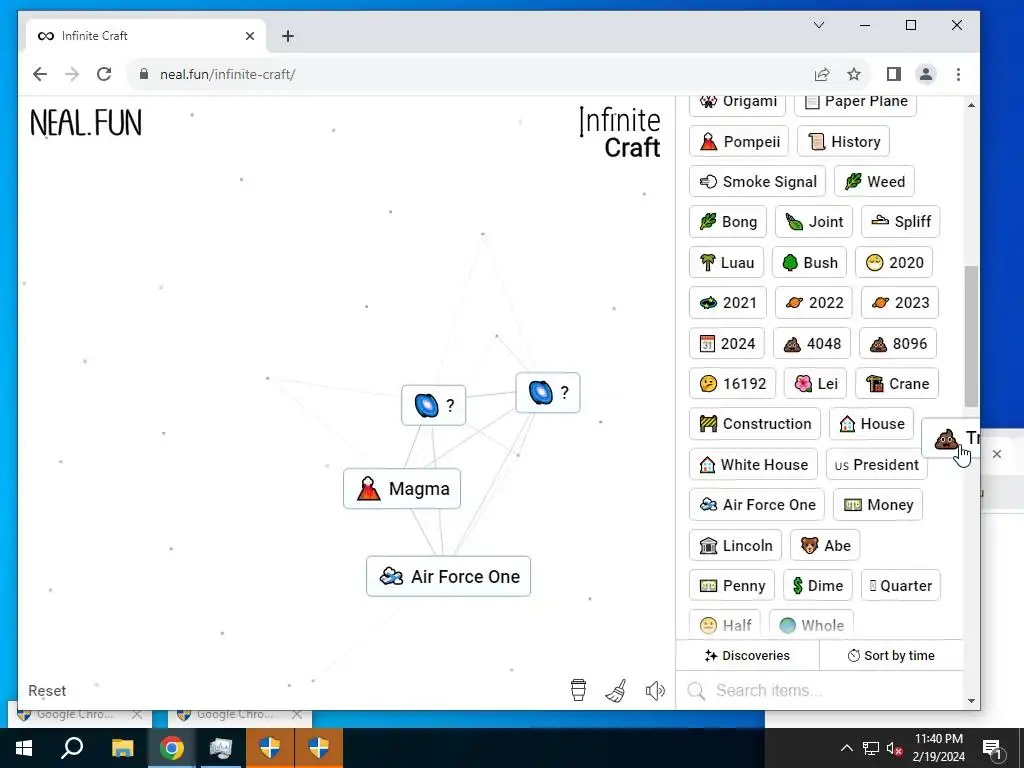Image resolution: width=1024 pixels, height=768 pixels.
Task: Click the sidebar vertical scrollbar thumb
Action: pos(971,336)
